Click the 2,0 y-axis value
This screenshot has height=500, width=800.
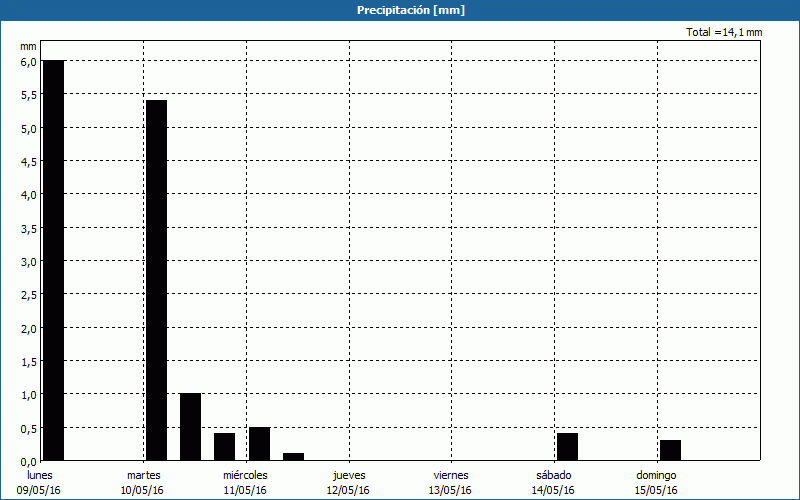pyautogui.click(x=29, y=329)
